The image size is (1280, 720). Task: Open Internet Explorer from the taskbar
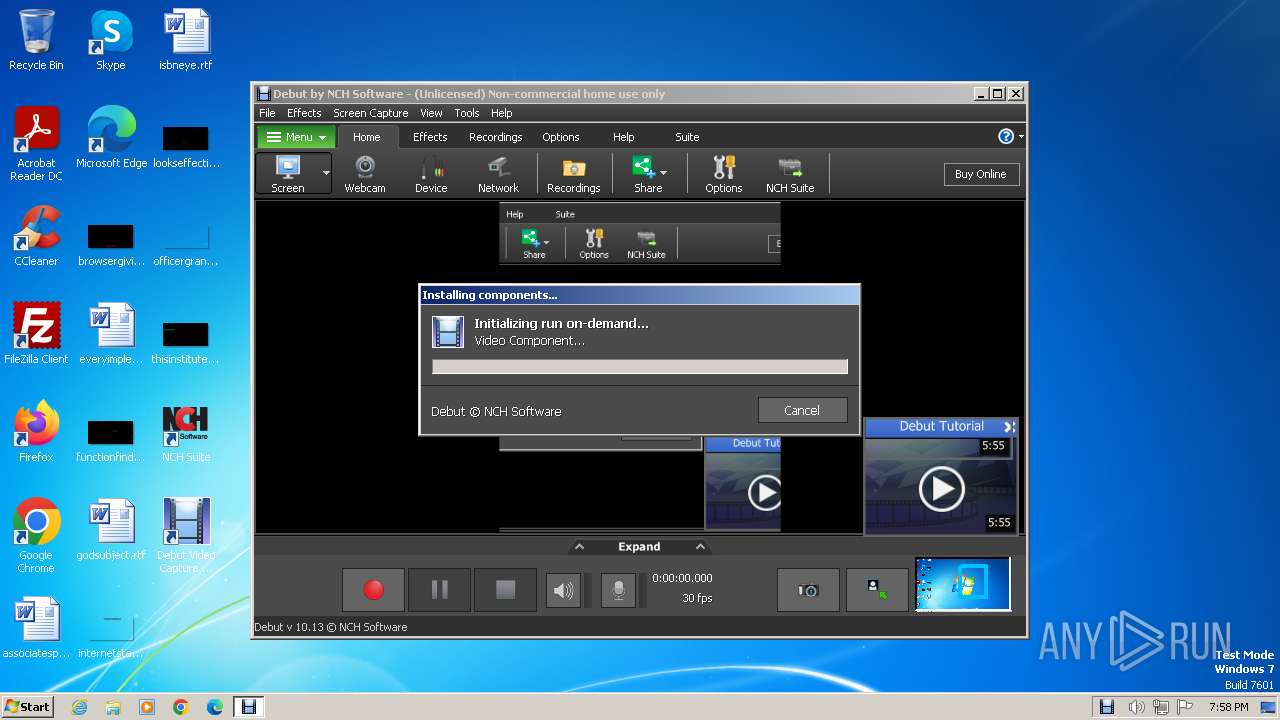79,707
